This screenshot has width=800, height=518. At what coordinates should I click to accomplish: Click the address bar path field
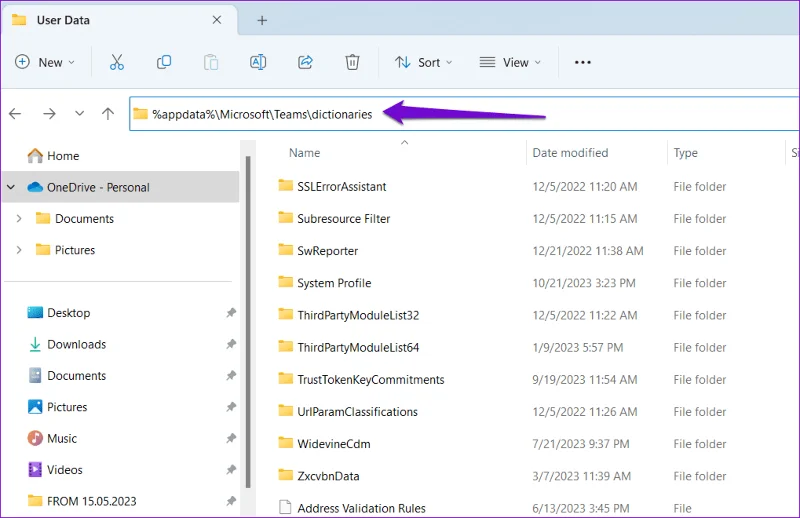pos(464,114)
